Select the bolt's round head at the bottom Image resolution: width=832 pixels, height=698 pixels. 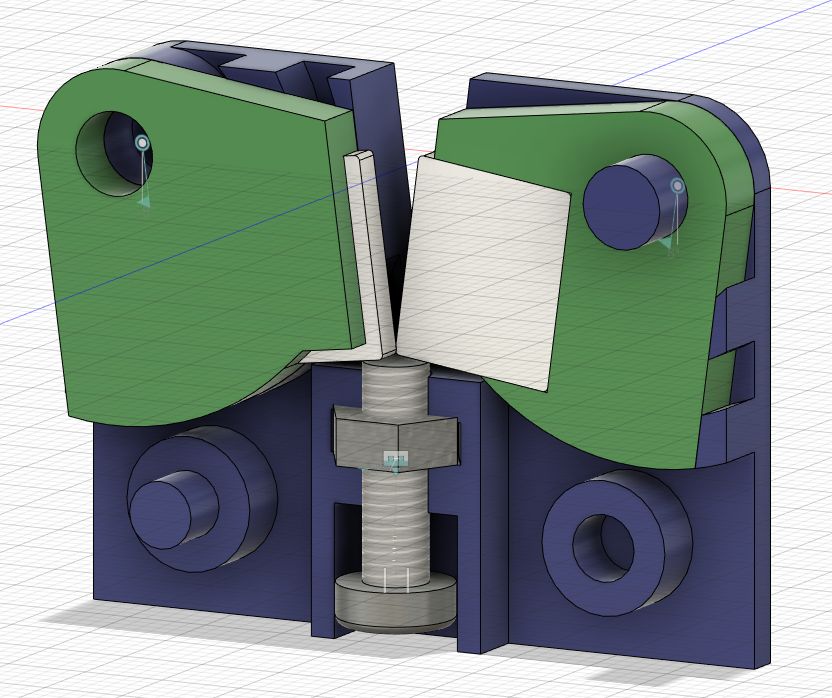(396, 602)
